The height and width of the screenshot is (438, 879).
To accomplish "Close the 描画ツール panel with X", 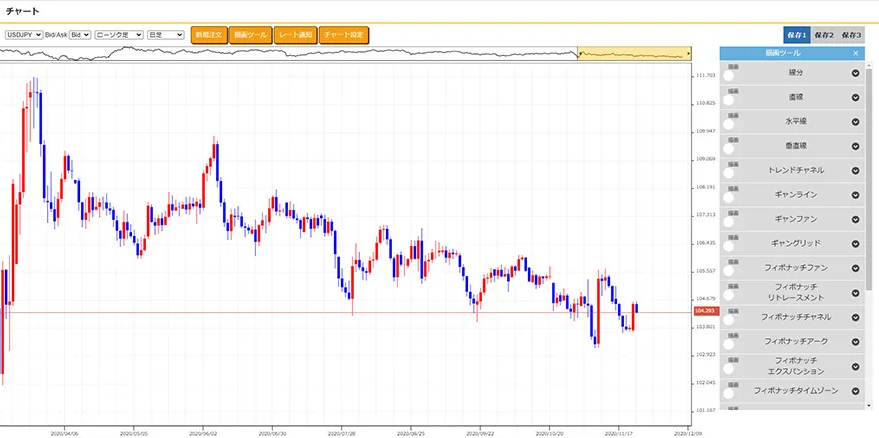I will [855, 53].
